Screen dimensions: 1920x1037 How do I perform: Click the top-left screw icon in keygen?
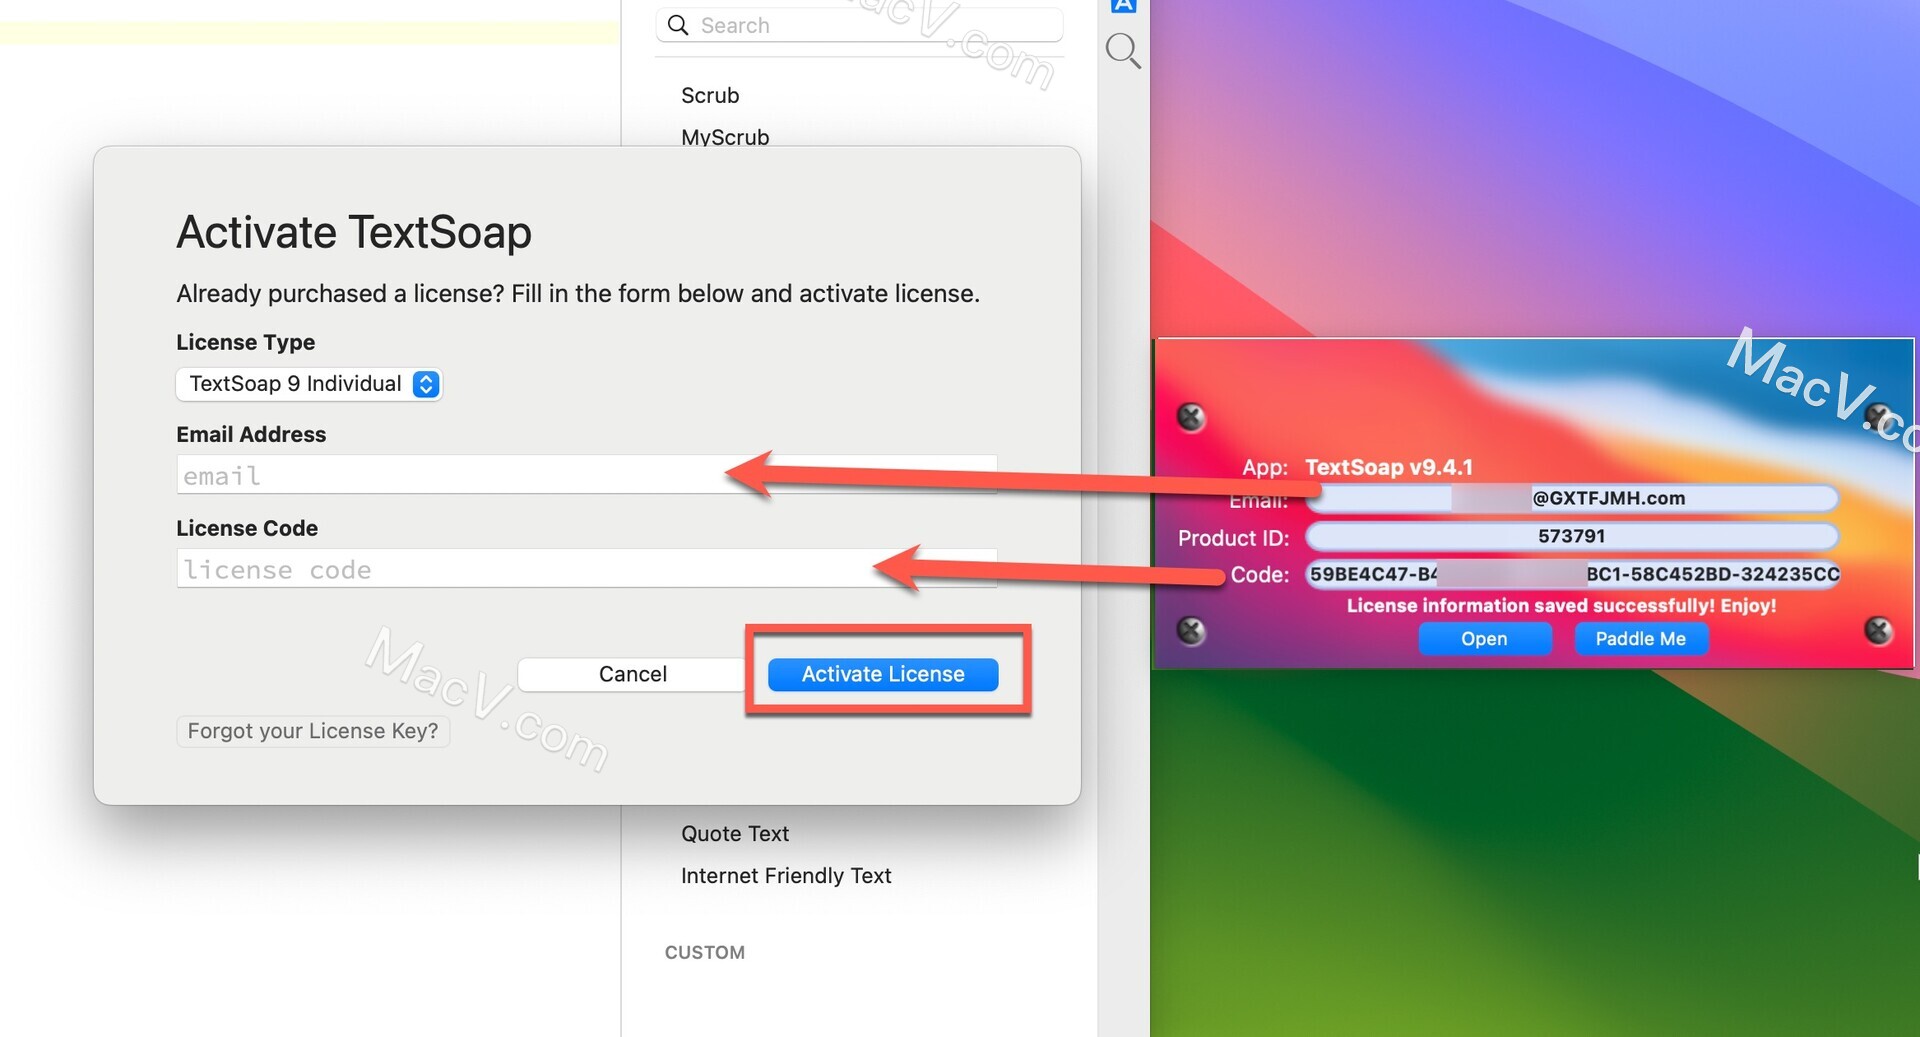(1190, 417)
